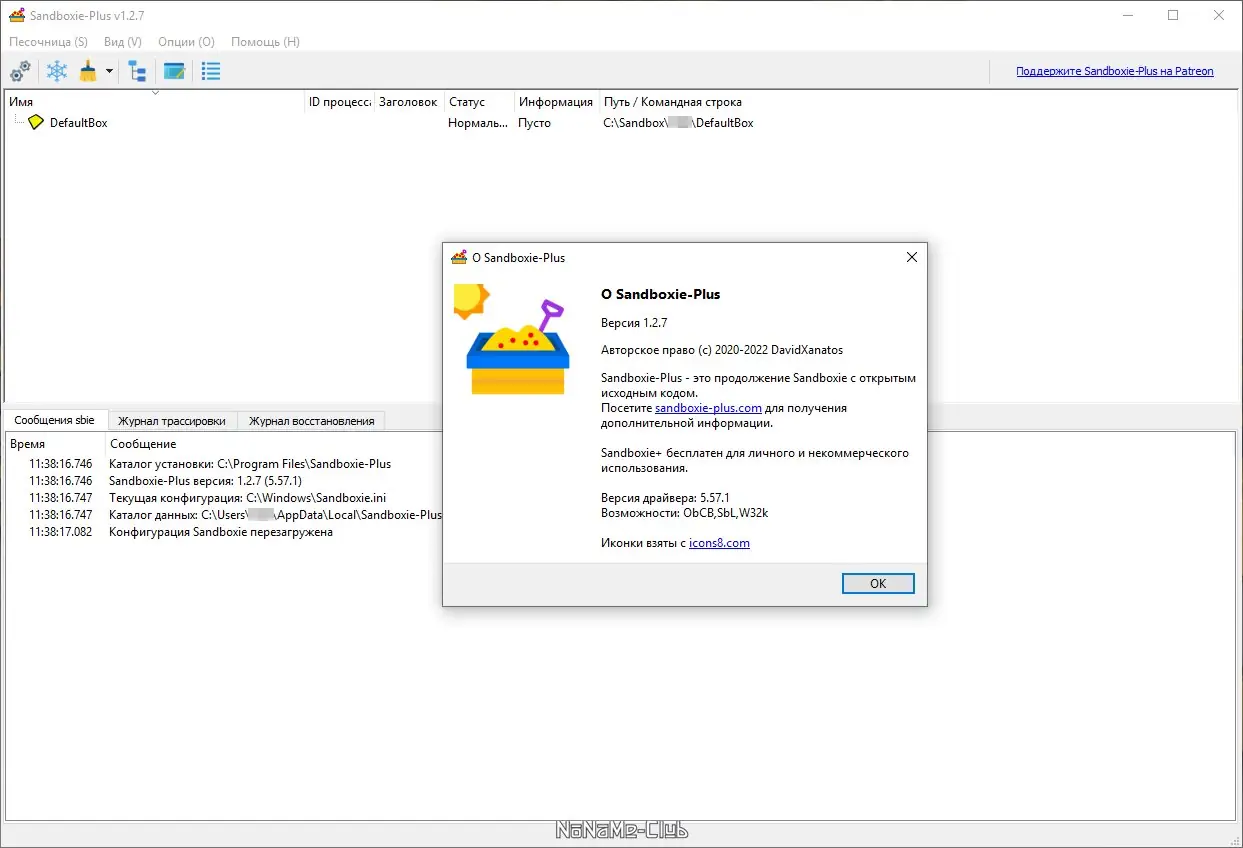This screenshot has height=848, width=1243.
Task: Select the Sandboxie-Plus версия log message
Action: coord(205,481)
